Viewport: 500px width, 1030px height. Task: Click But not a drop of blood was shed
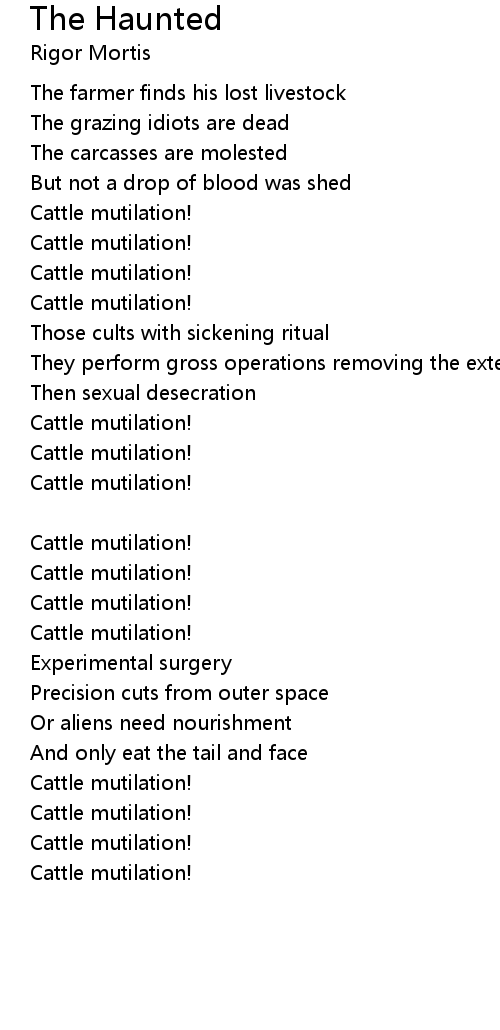[x=191, y=183]
